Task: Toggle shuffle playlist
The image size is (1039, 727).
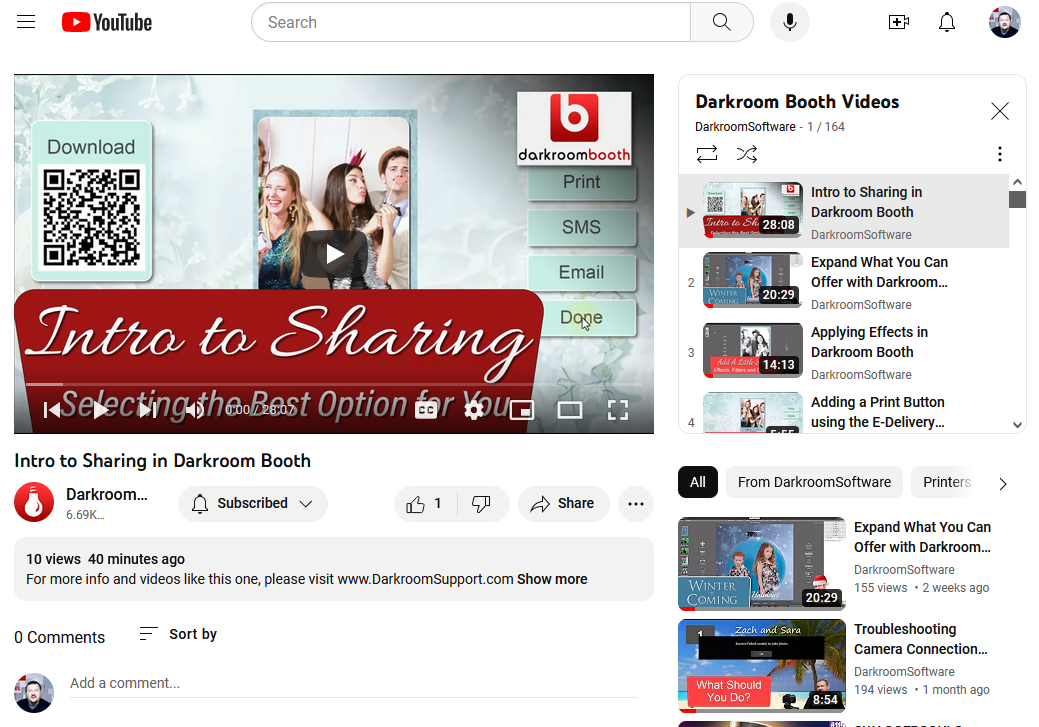Action: tap(747, 154)
